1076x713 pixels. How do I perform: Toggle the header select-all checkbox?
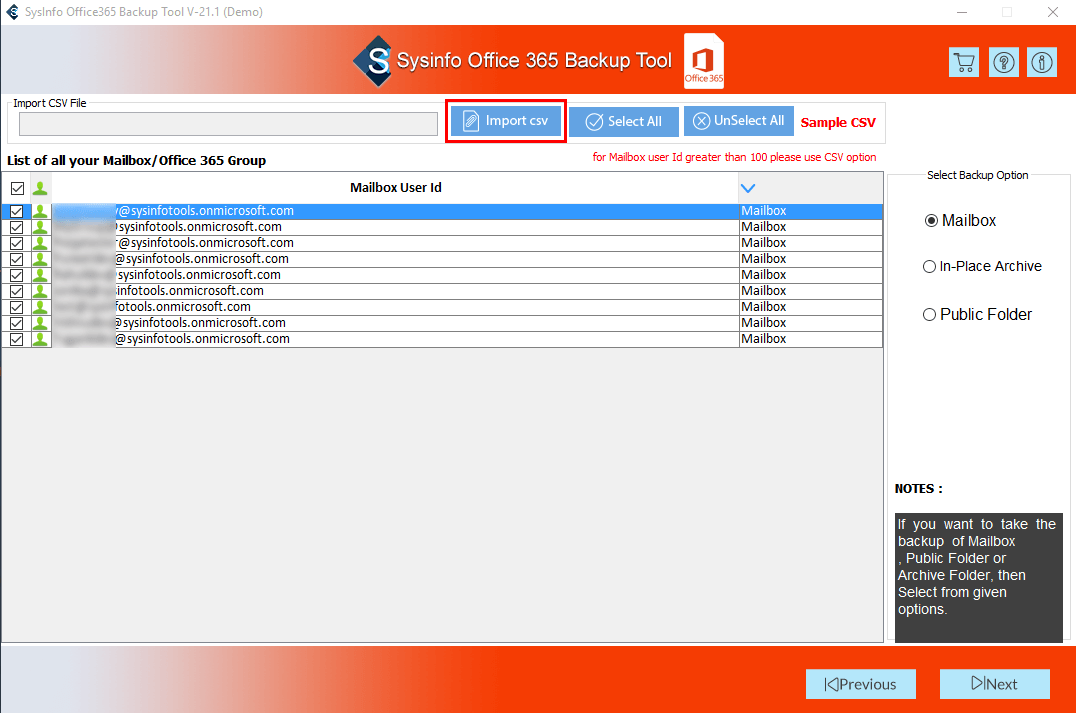pos(17,188)
